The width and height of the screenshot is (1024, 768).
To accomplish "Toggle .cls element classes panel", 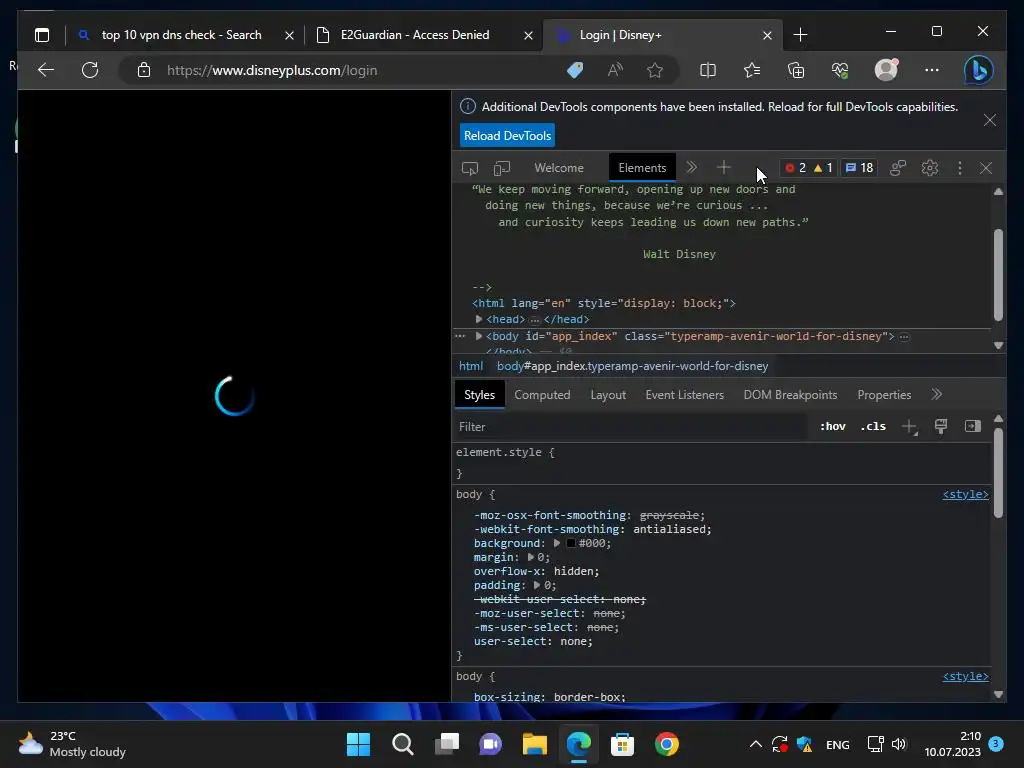I will pos(873,426).
